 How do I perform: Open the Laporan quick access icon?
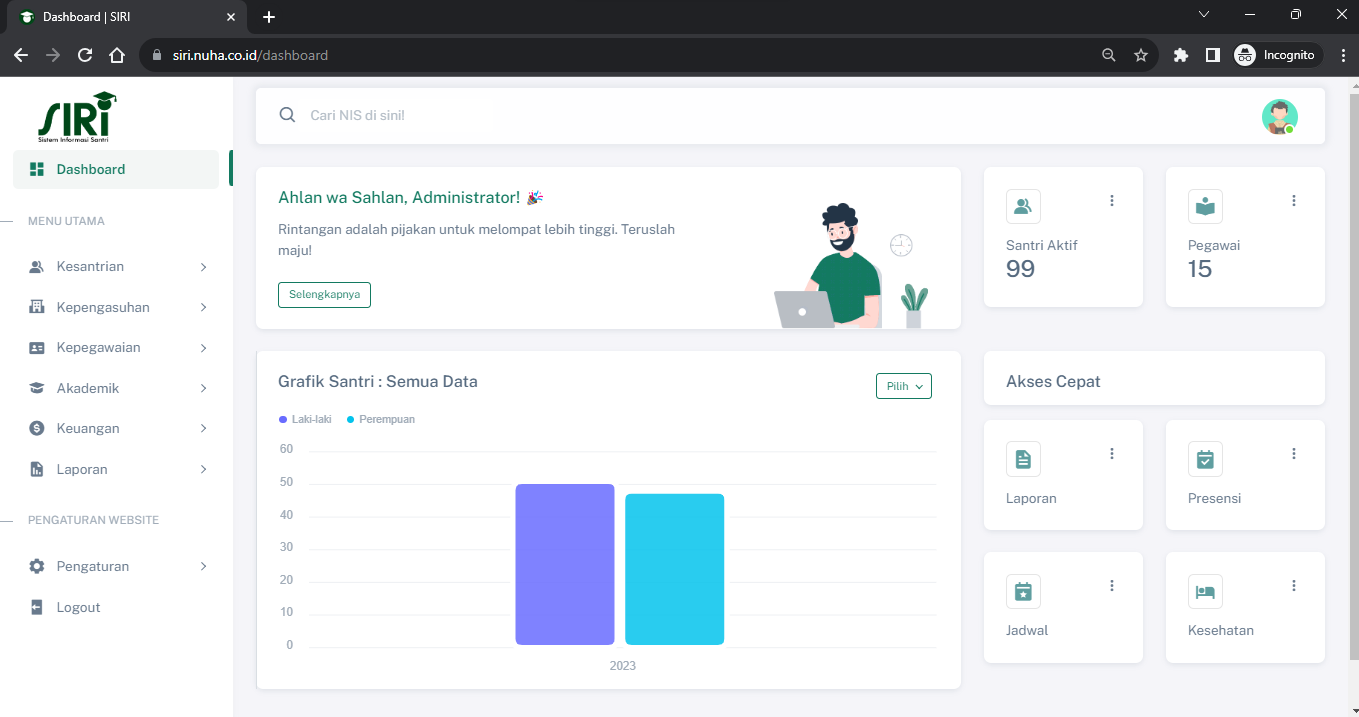tap(1023, 459)
